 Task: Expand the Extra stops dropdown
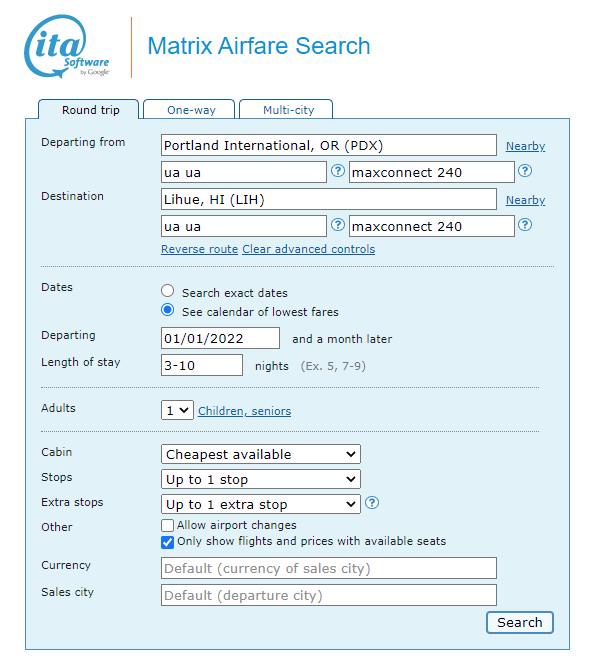pyautogui.click(x=261, y=504)
